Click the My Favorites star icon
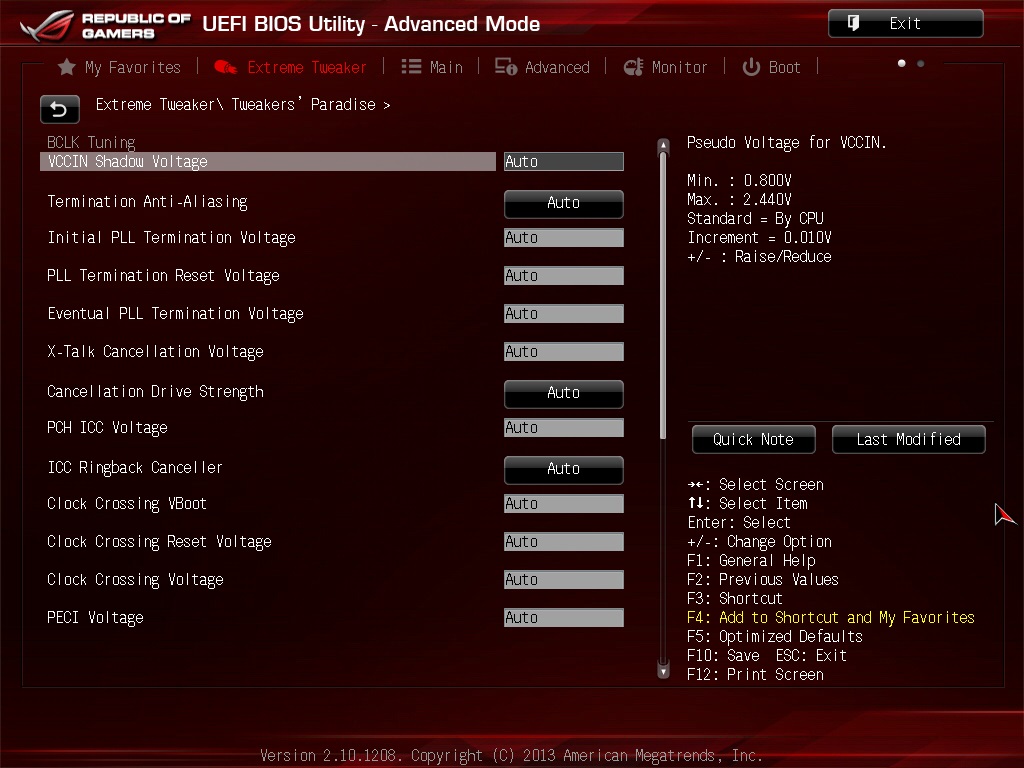This screenshot has width=1024, height=768. point(66,67)
